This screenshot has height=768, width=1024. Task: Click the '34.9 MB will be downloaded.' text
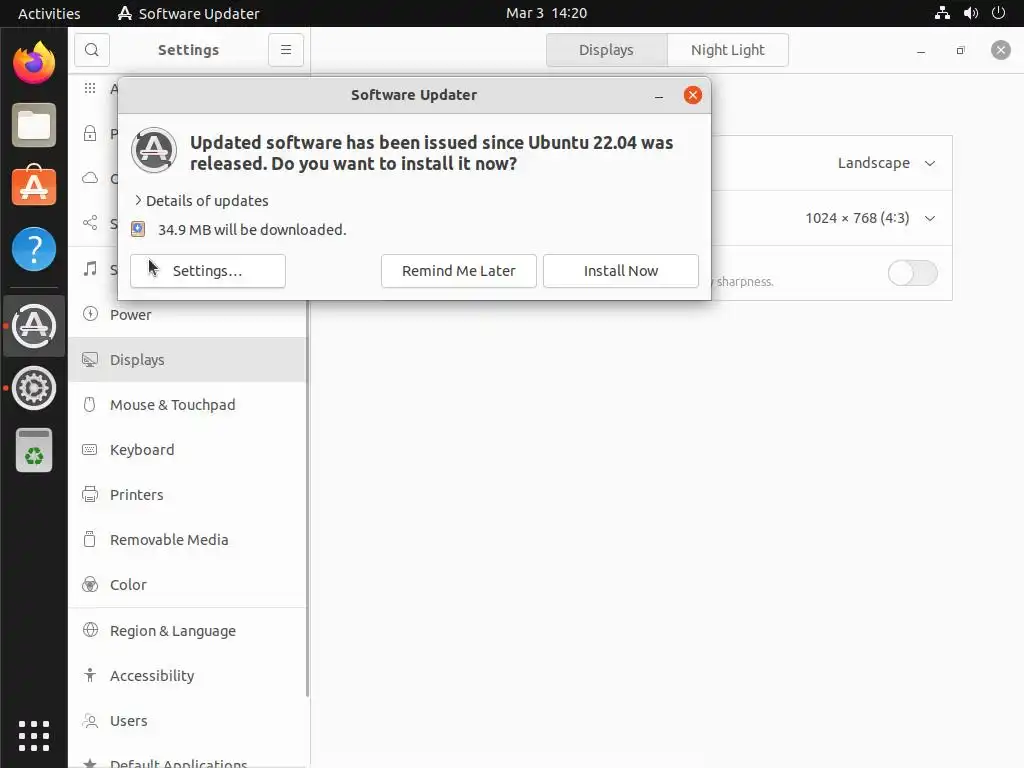click(x=252, y=230)
